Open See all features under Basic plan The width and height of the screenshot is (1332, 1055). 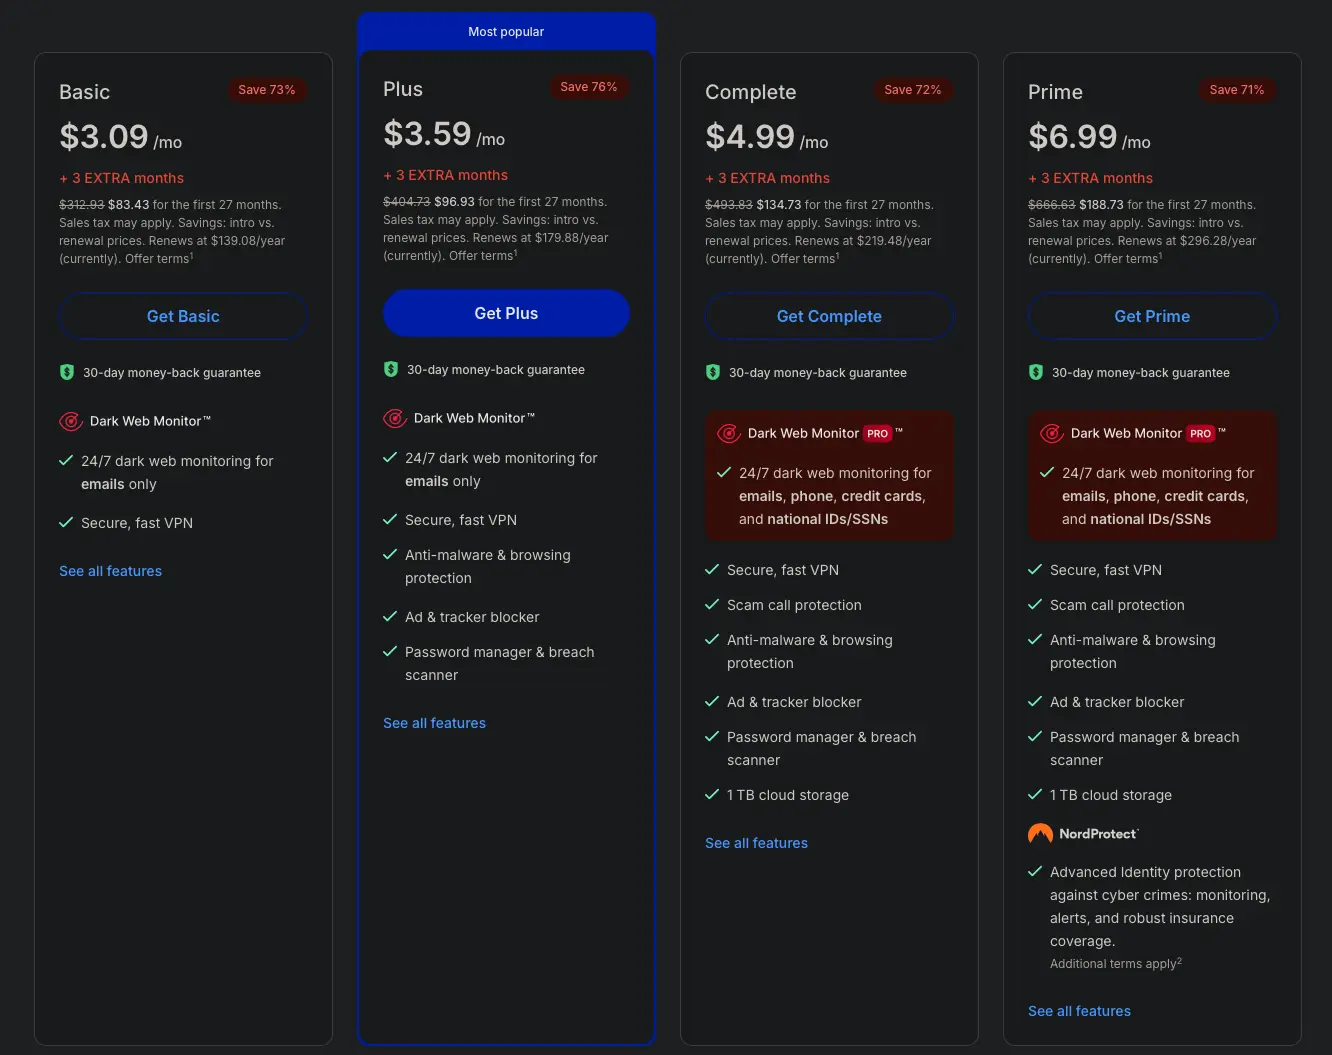click(110, 571)
